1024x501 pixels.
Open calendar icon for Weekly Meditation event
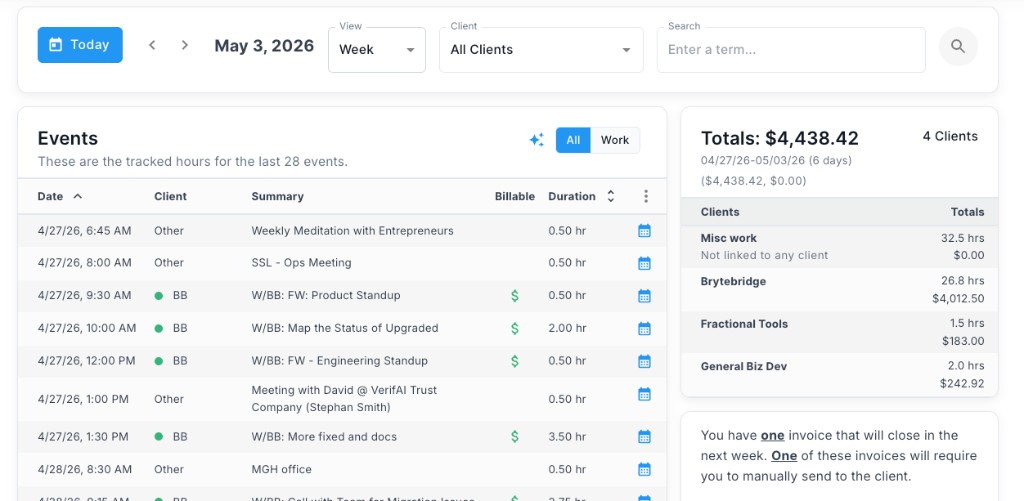[x=644, y=231]
